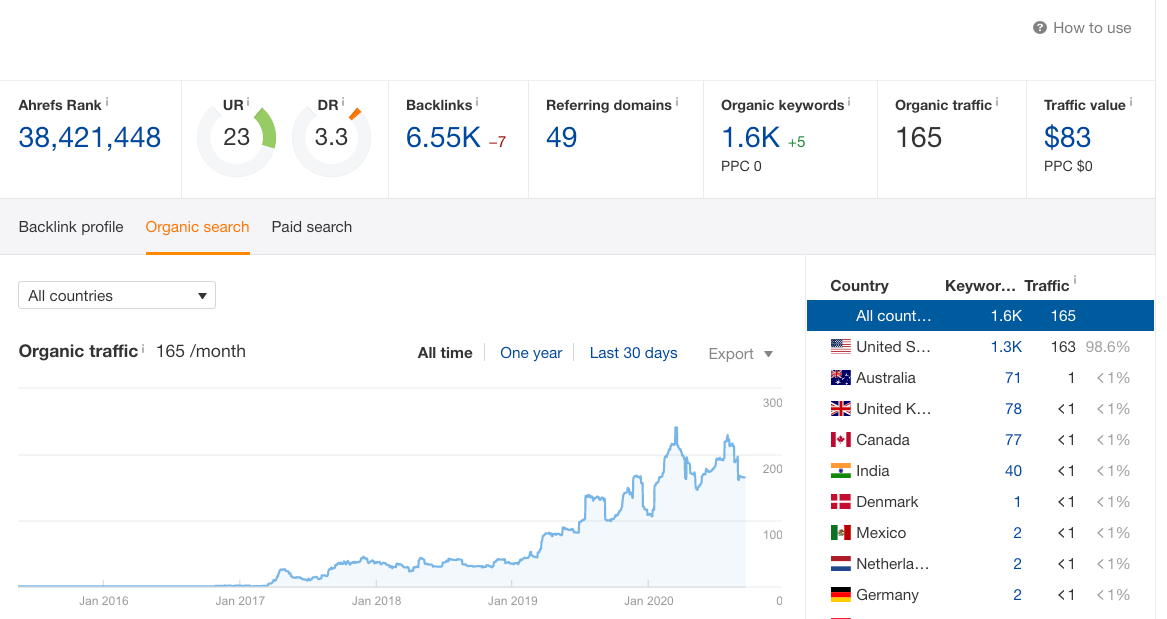Click Canada keyword count 77
Image resolution: width=1167 pixels, height=619 pixels.
click(1013, 440)
